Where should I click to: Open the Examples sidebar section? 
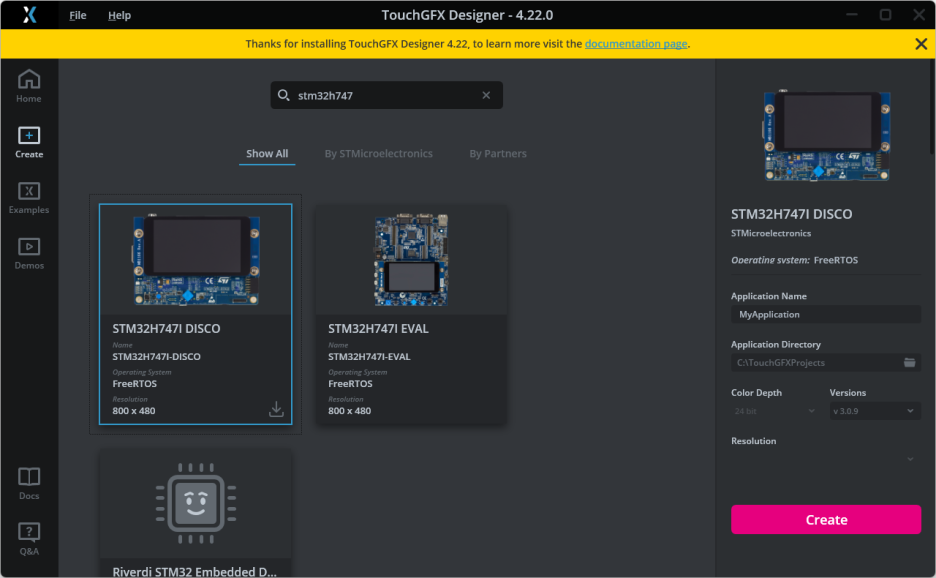29,198
